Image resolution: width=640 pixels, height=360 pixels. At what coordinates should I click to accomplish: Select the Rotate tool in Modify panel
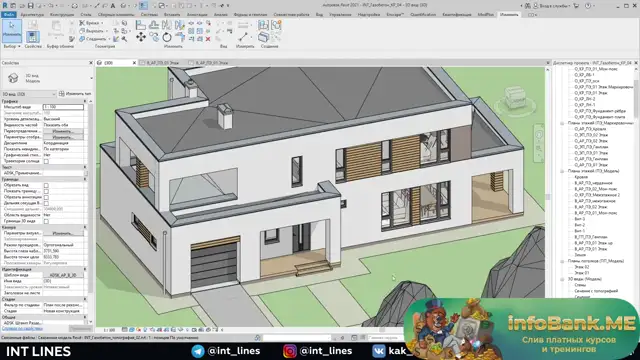pyautogui.click(x=167, y=37)
